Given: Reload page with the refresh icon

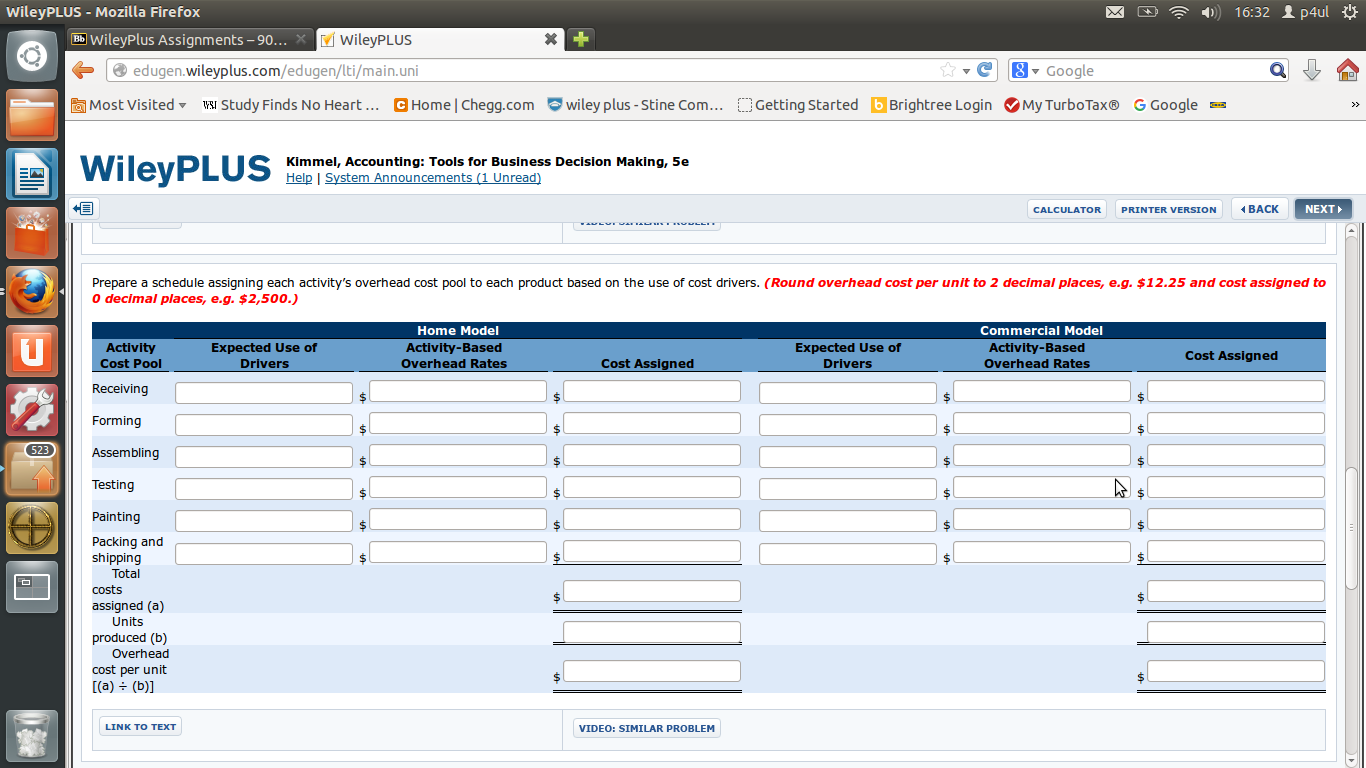Looking at the screenshot, I should (x=985, y=70).
